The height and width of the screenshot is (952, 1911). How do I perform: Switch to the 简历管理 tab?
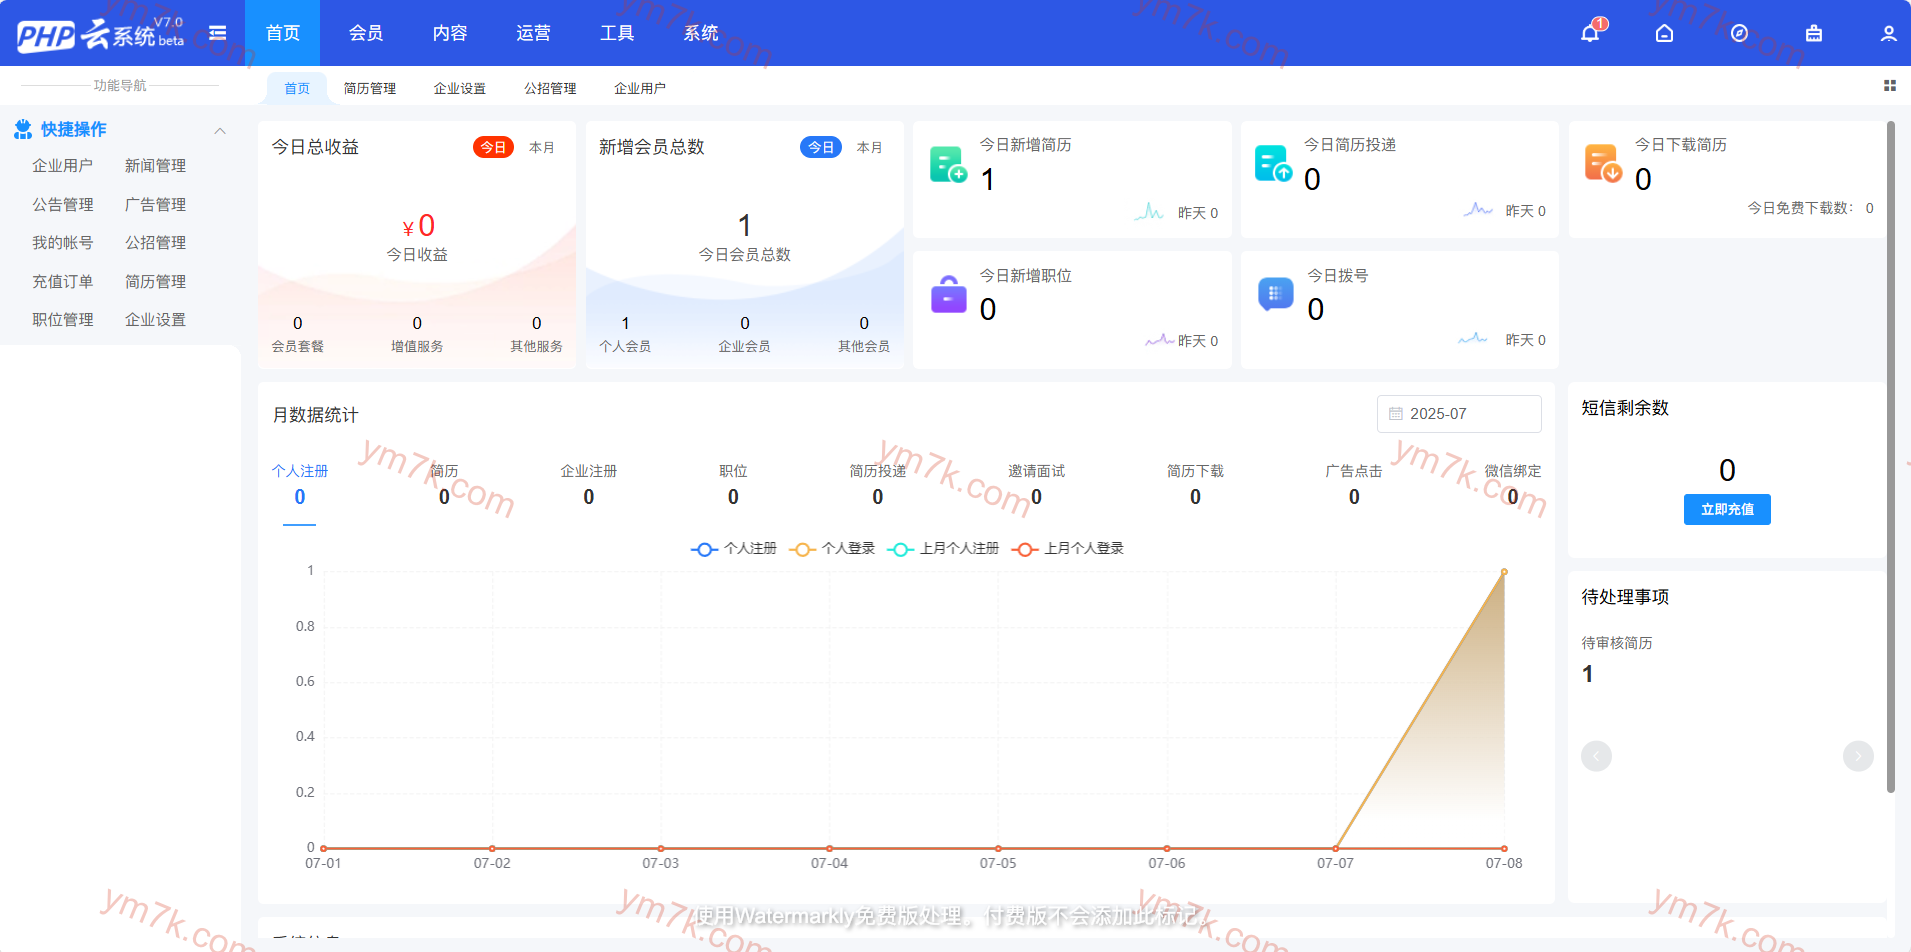[369, 88]
